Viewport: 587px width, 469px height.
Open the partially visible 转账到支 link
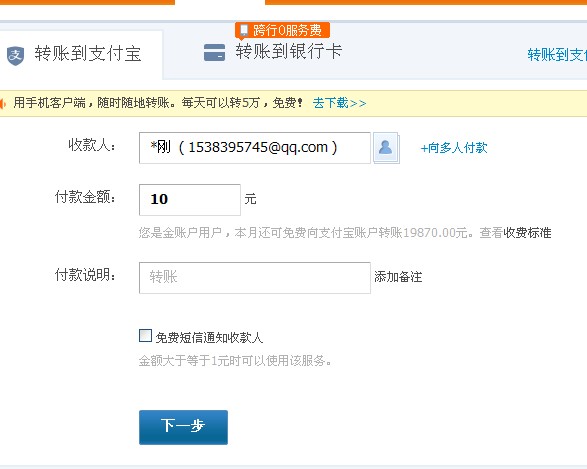[x=557, y=55]
